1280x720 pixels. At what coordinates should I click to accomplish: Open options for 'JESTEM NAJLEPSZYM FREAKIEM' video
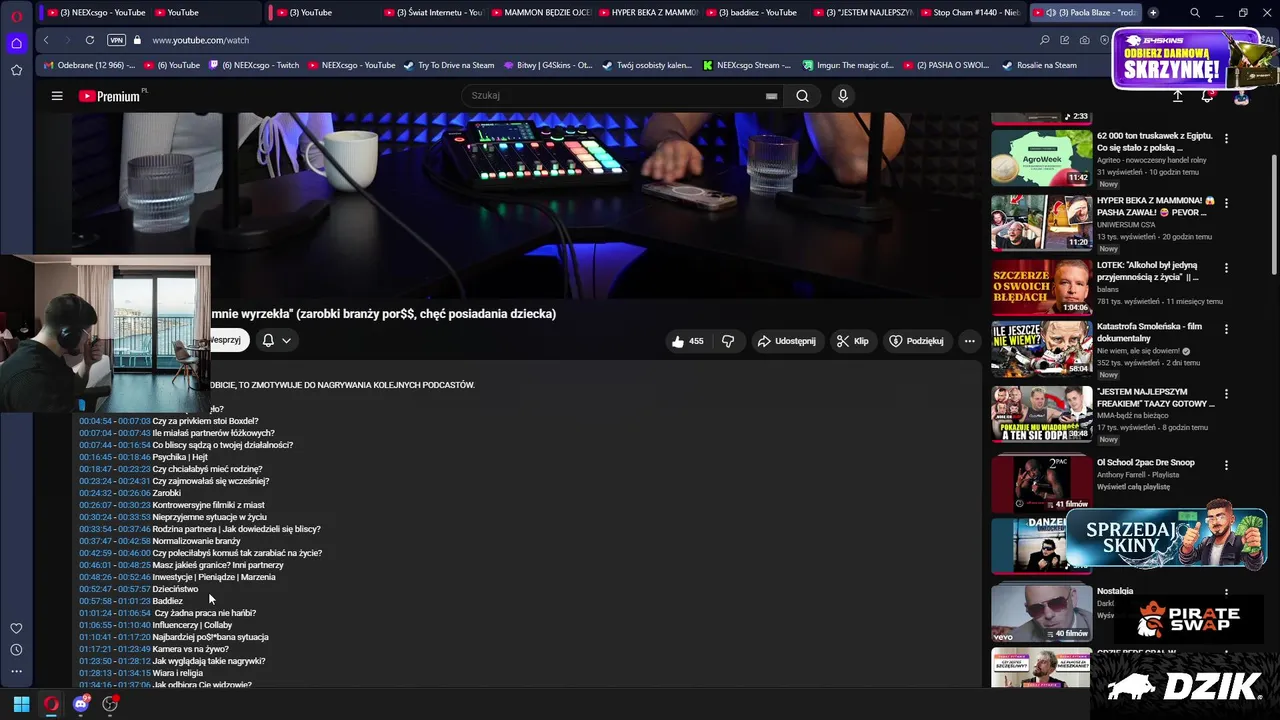click(1227, 394)
